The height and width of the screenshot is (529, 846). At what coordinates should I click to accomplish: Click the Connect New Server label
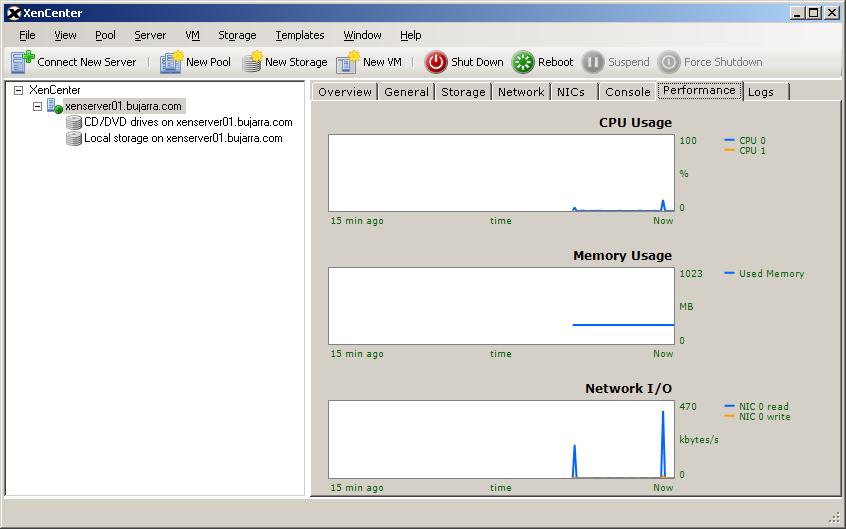pos(87,62)
